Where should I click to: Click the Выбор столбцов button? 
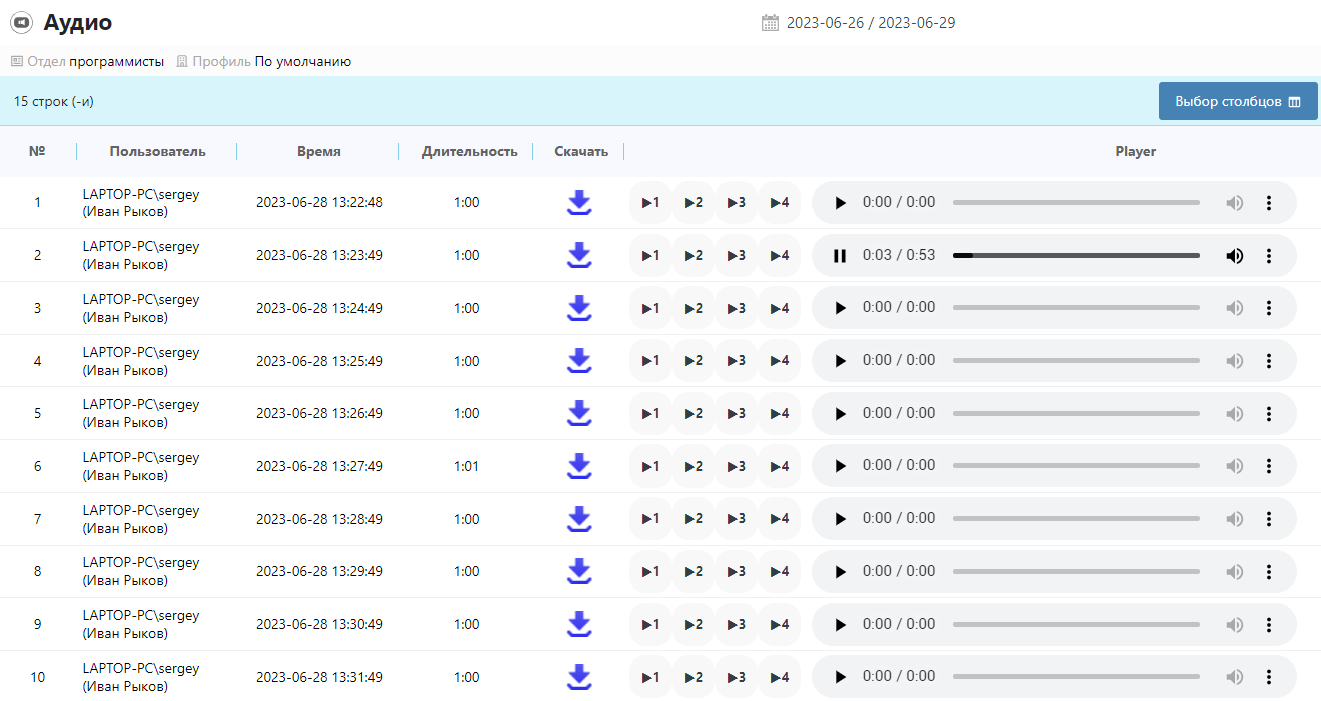tap(1237, 102)
